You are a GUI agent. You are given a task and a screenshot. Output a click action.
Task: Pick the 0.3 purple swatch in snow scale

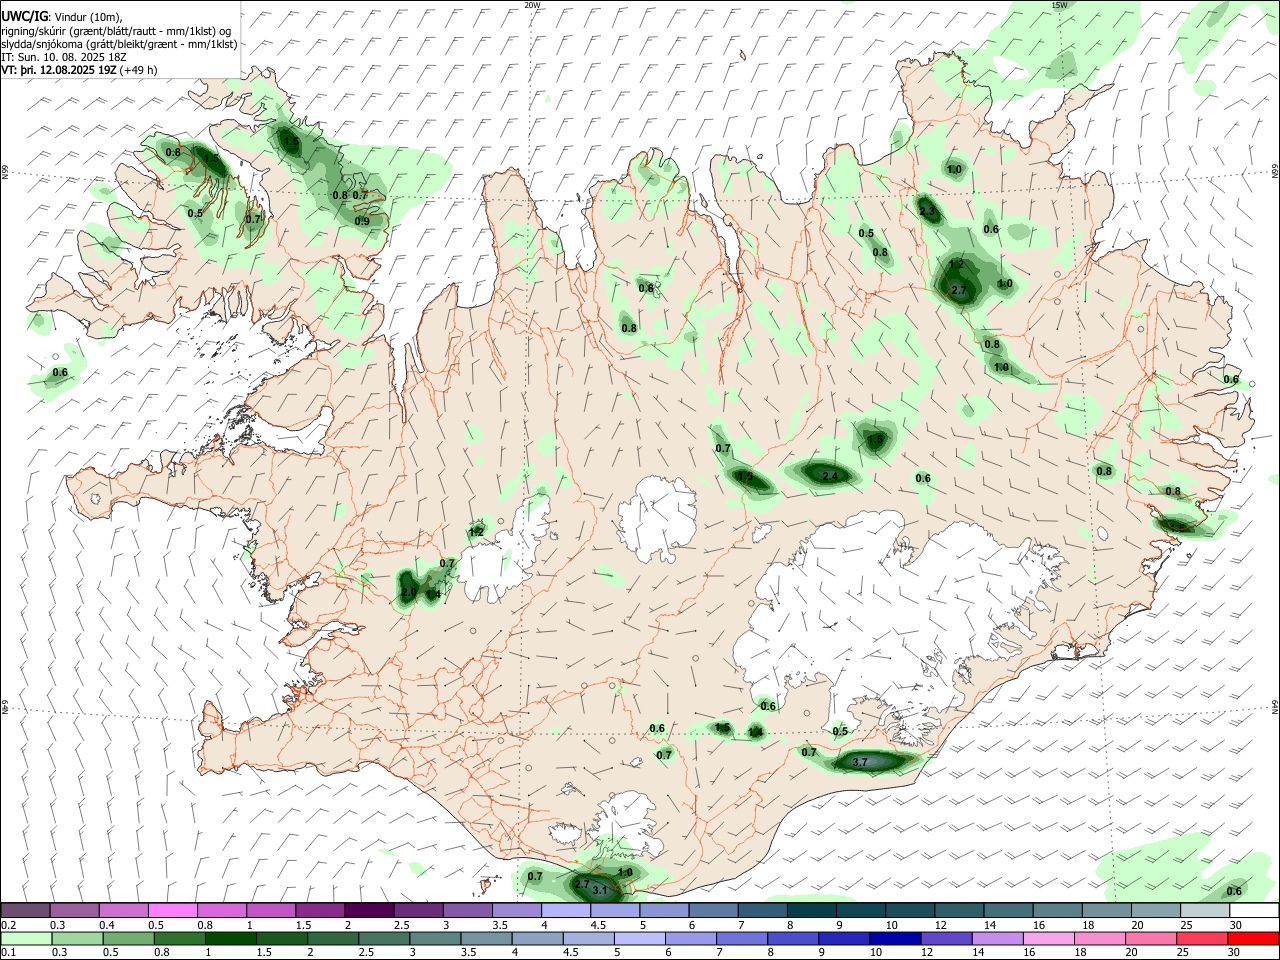pyautogui.click(x=74, y=911)
